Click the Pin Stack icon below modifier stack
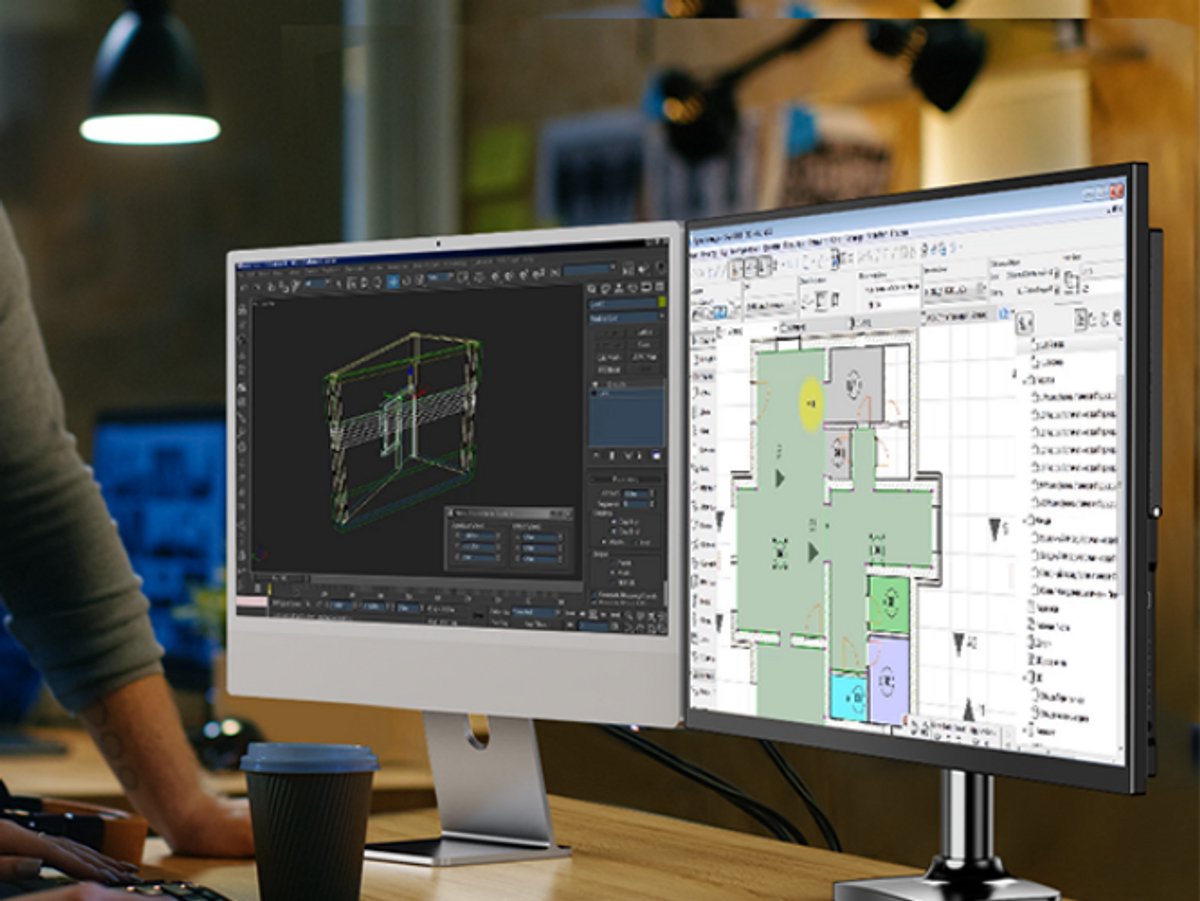The height and width of the screenshot is (901, 1200). click(597, 455)
